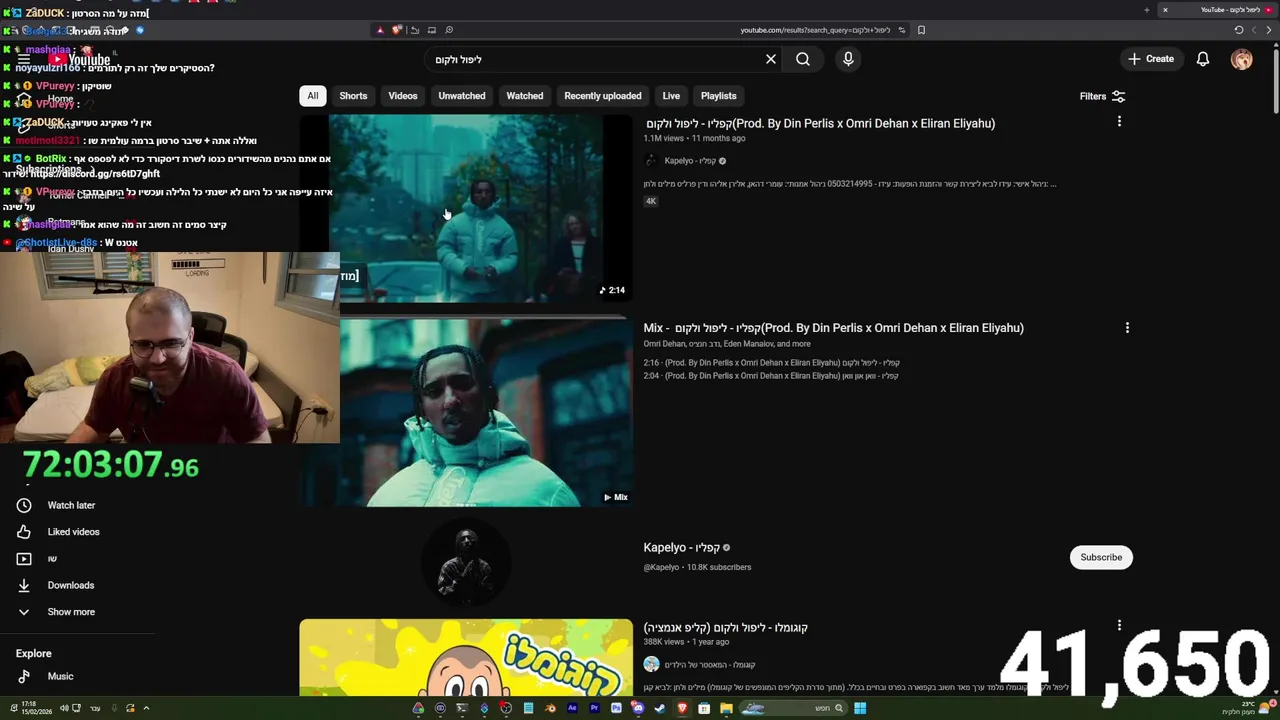Subscribe to the Kapelyo channel
This screenshot has height=720, width=1280.
pyautogui.click(x=1101, y=557)
